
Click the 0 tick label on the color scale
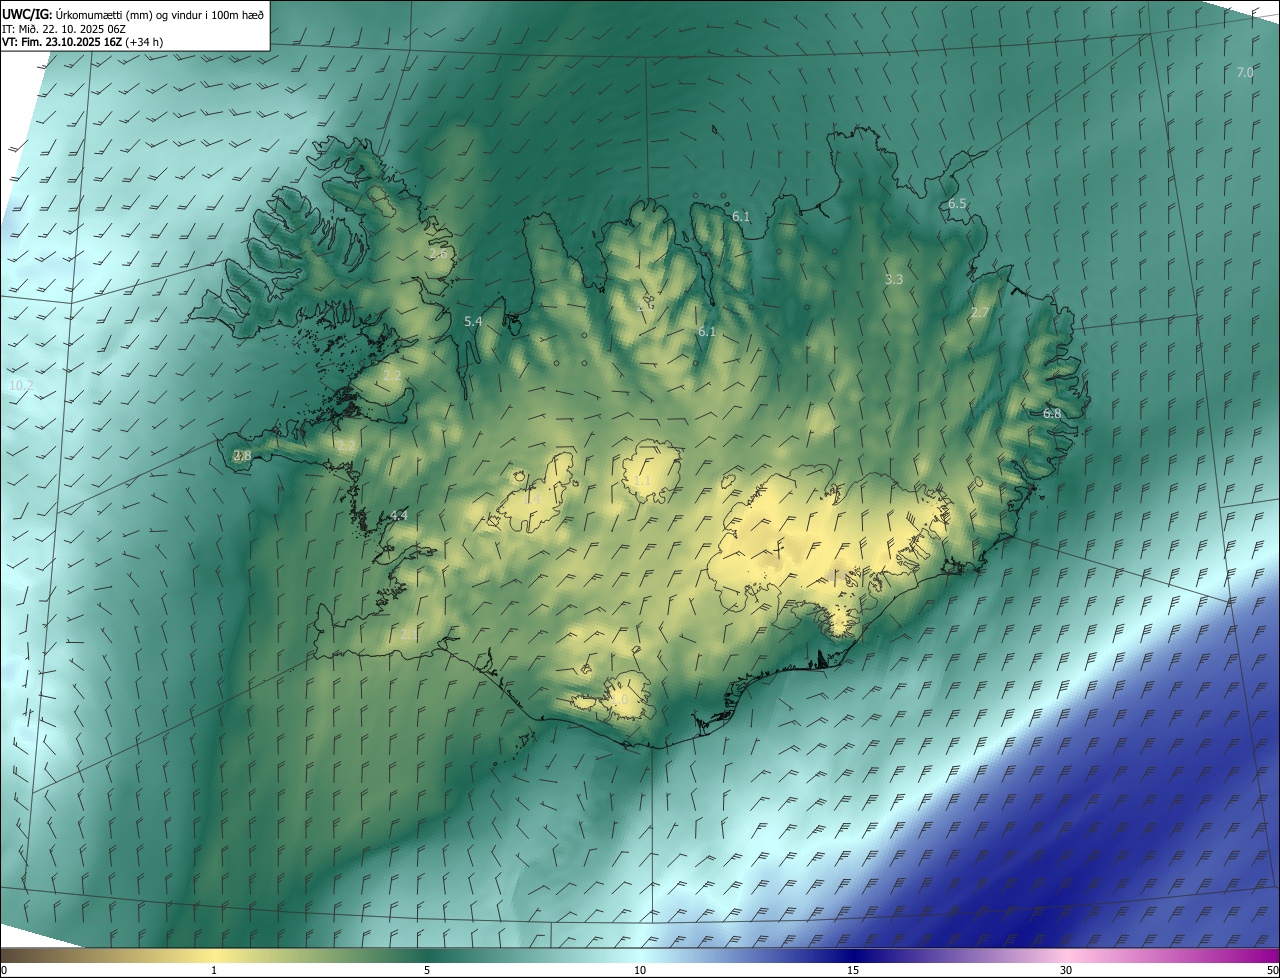4,970
